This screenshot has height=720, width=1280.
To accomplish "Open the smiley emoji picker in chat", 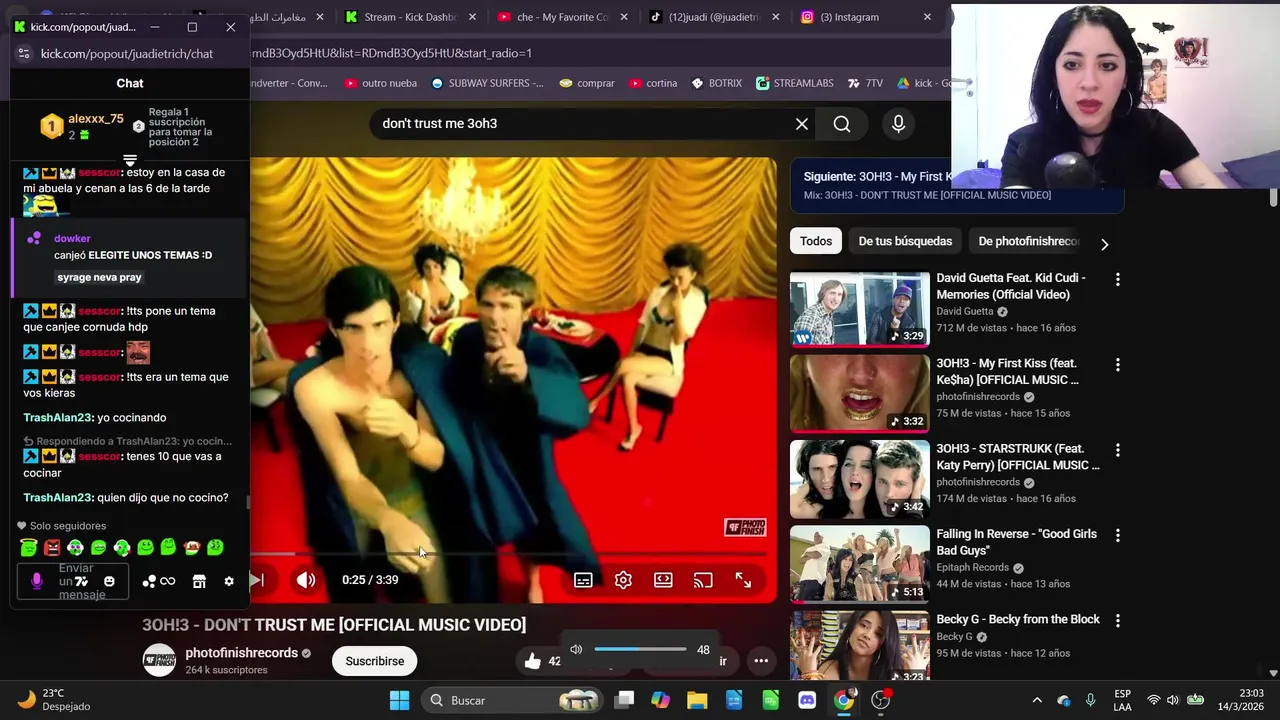I will coord(109,581).
